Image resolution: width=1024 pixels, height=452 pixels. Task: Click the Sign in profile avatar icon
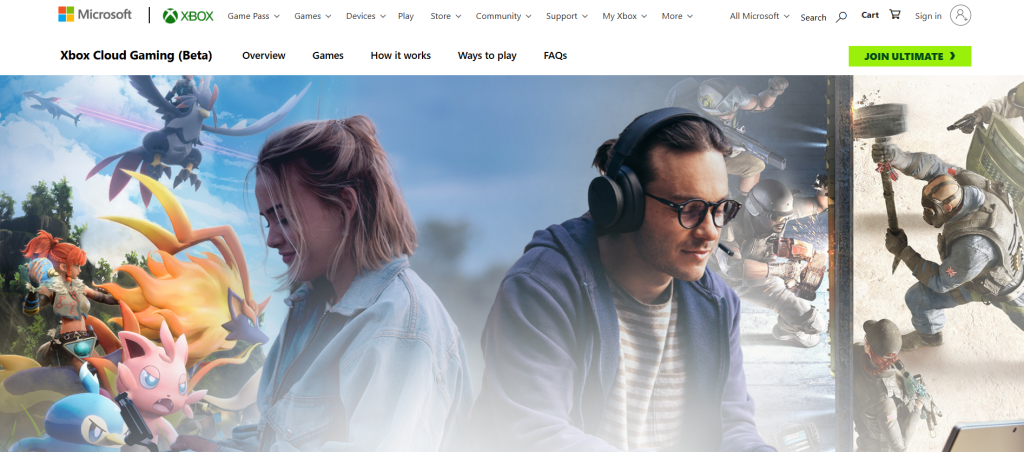960,15
